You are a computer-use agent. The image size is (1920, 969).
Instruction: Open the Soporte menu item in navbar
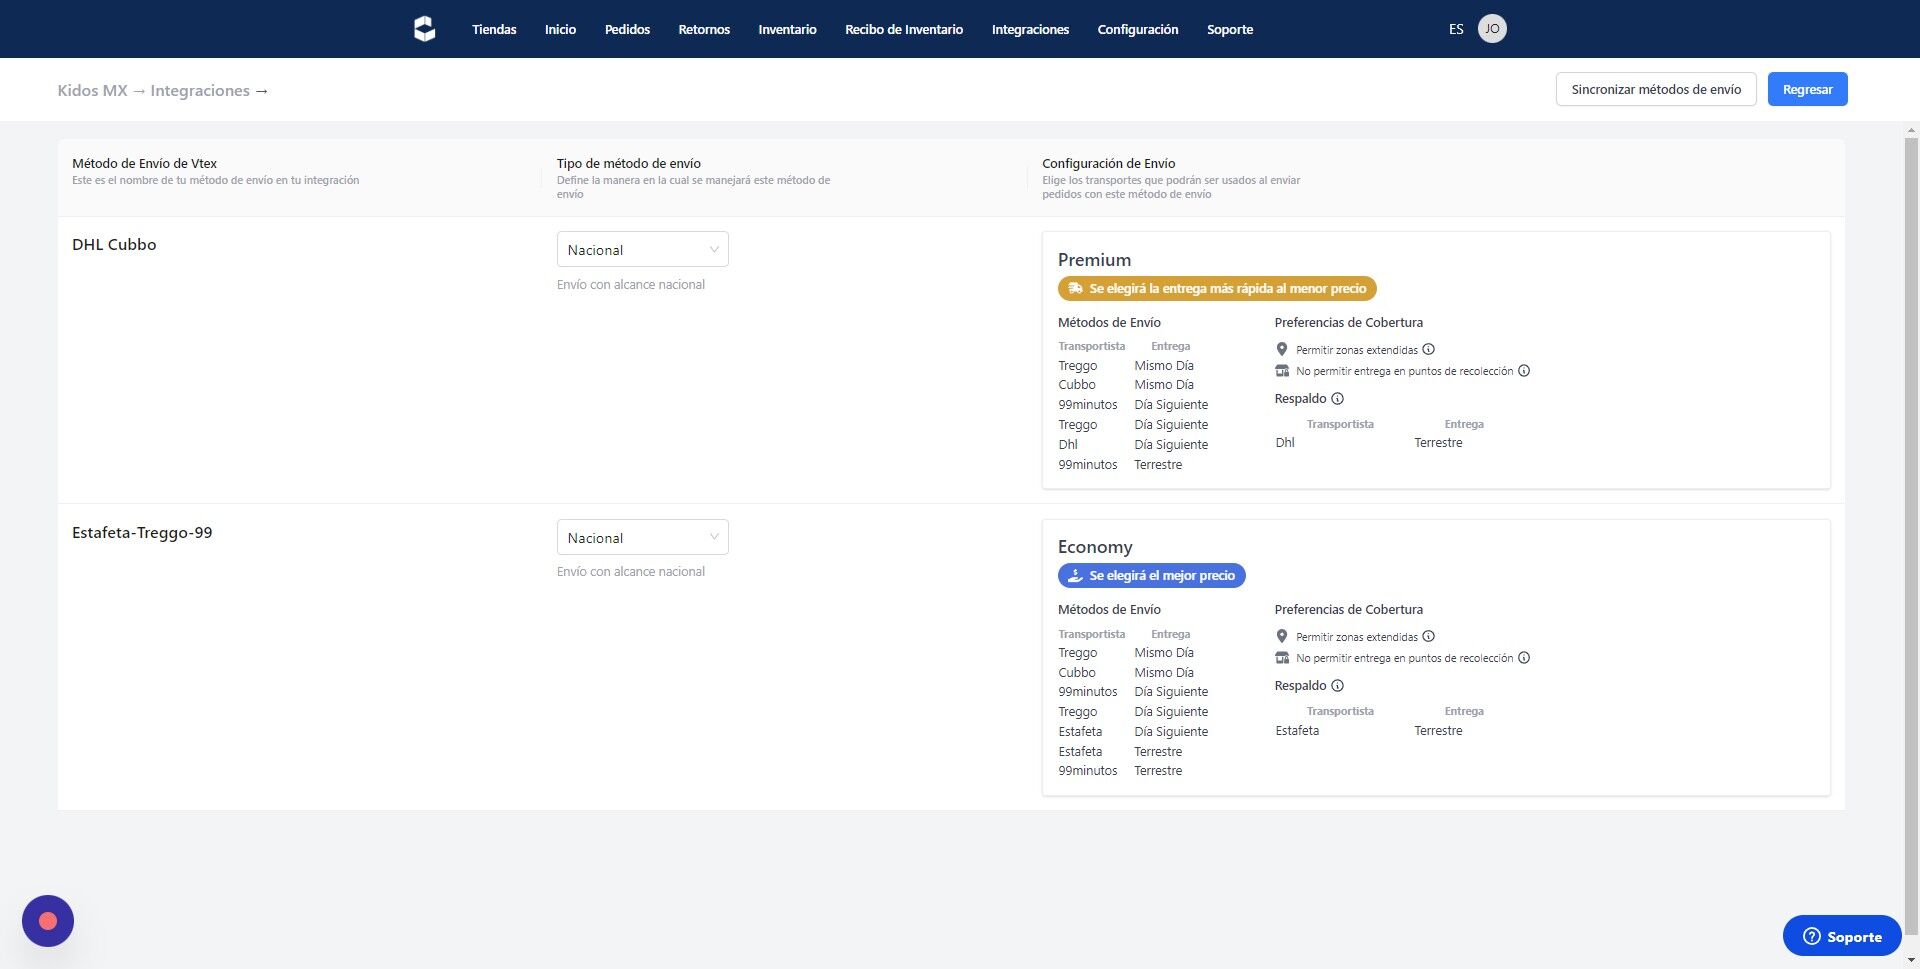point(1230,29)
